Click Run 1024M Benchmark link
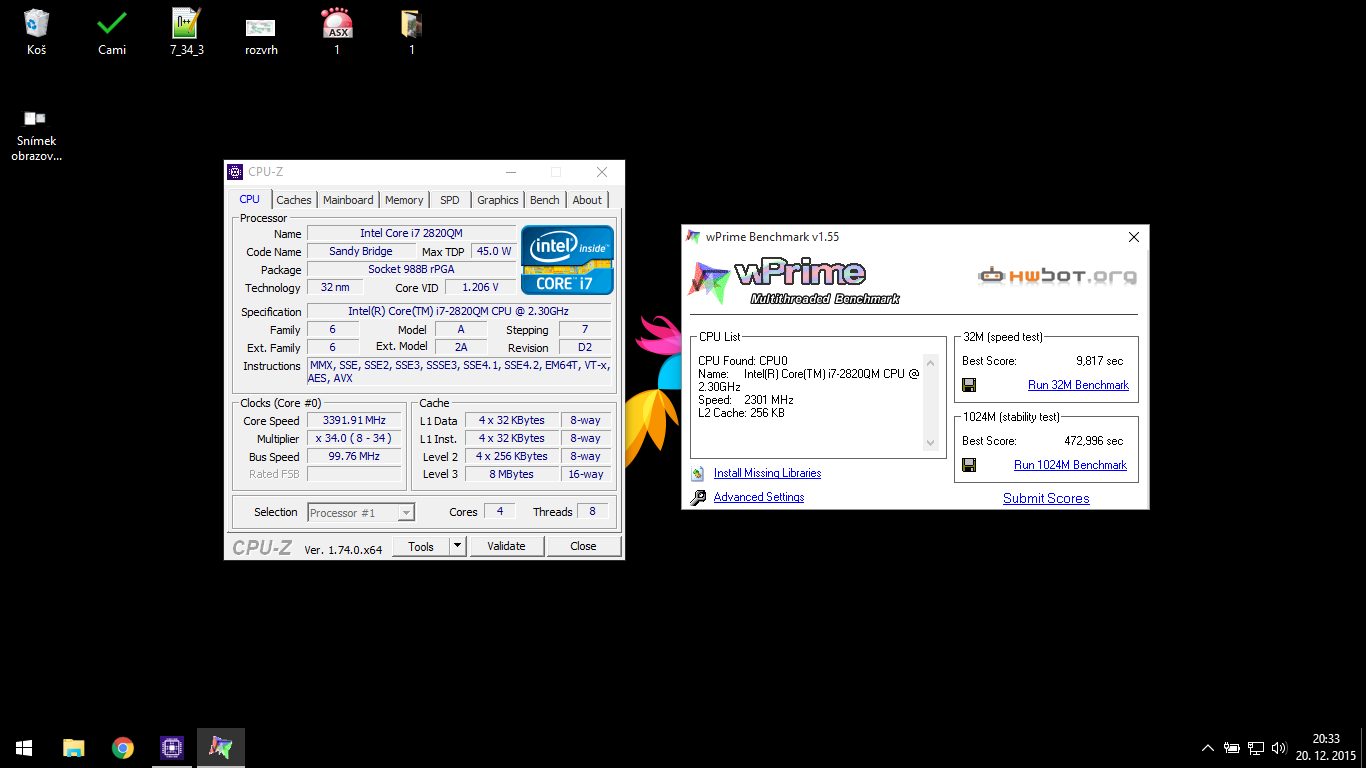 point(1070,465)
